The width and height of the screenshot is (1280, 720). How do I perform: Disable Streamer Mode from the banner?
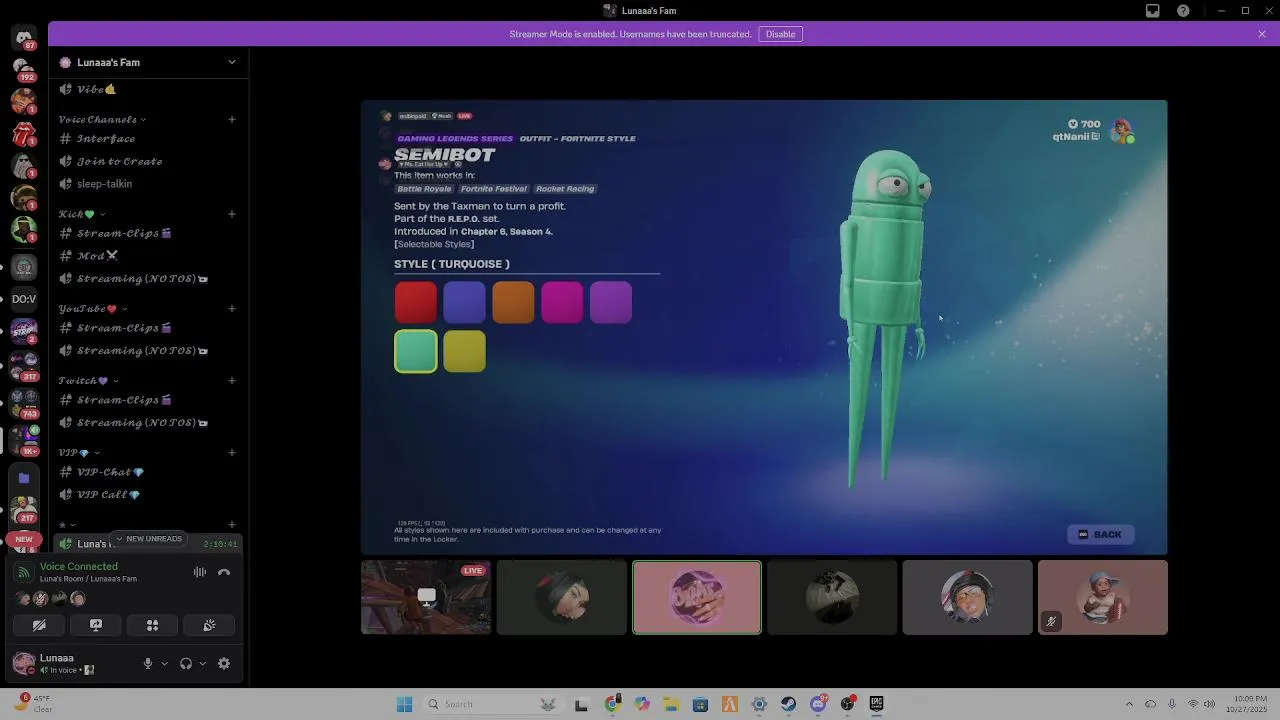pos(780,34)
